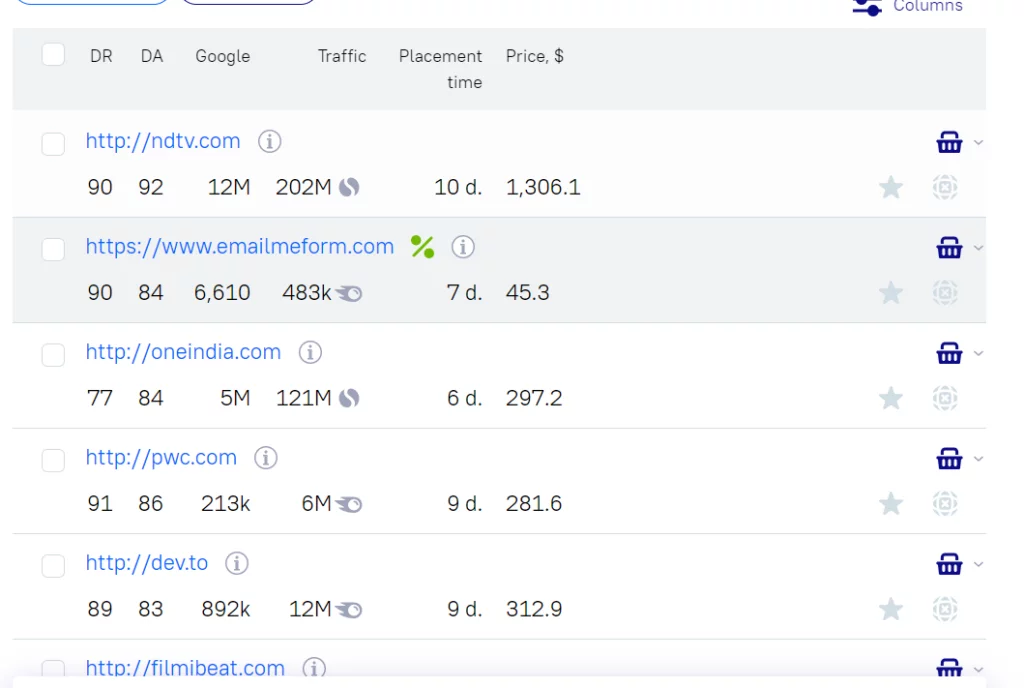Select the ndtv.com row checkbox

point(53,144)
